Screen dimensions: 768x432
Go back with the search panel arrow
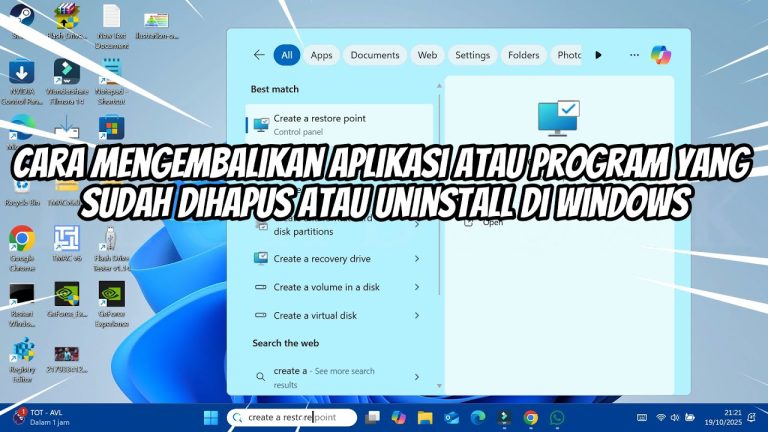pyautogui.click(x=259, y=55)
